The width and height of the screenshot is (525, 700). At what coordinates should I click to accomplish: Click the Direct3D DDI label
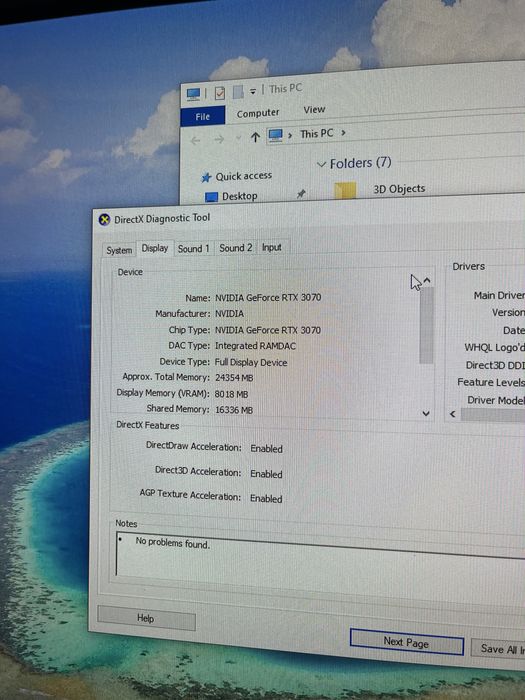tap(495, 365)
